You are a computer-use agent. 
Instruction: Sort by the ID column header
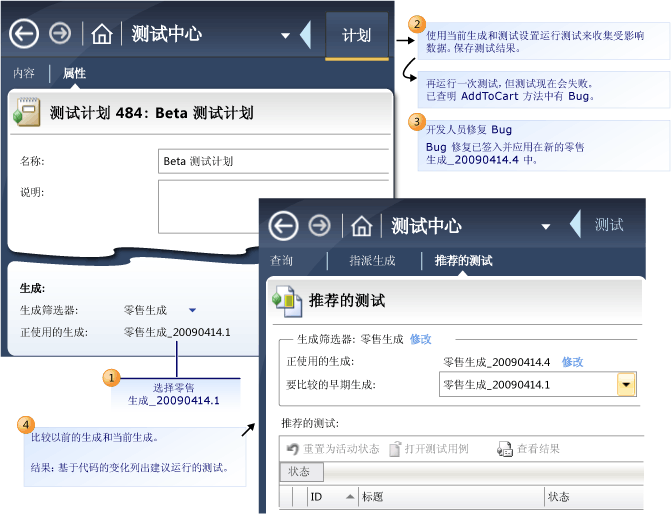(x=333, y=497)
